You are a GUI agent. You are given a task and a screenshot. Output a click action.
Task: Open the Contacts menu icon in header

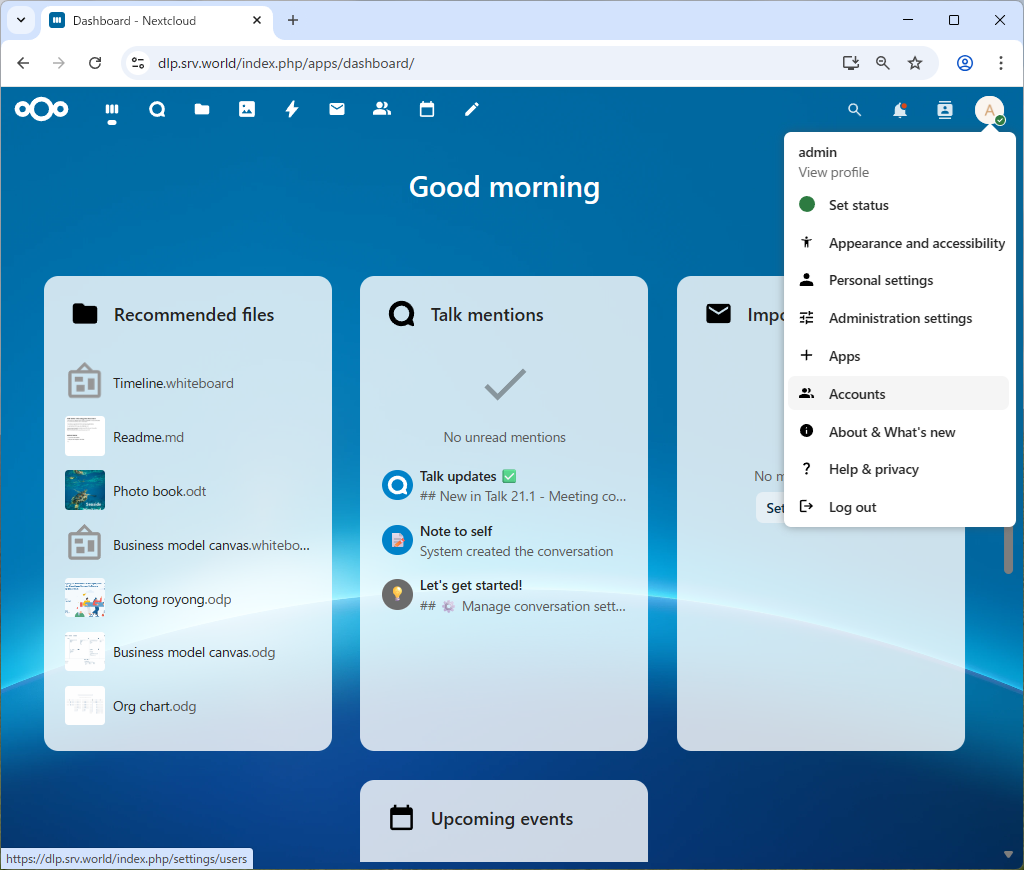(945, 110)
